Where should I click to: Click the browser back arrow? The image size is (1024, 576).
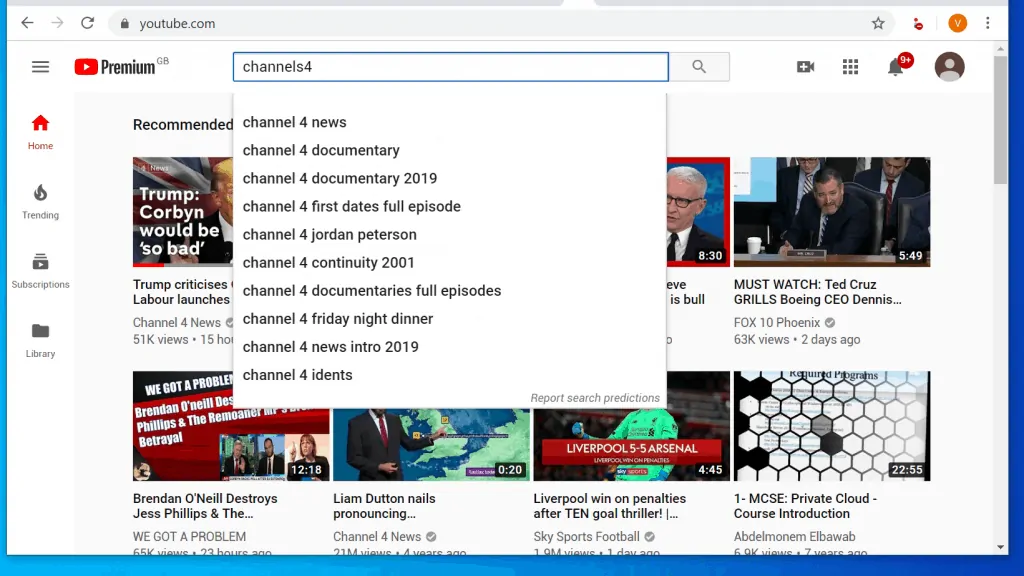27,23
